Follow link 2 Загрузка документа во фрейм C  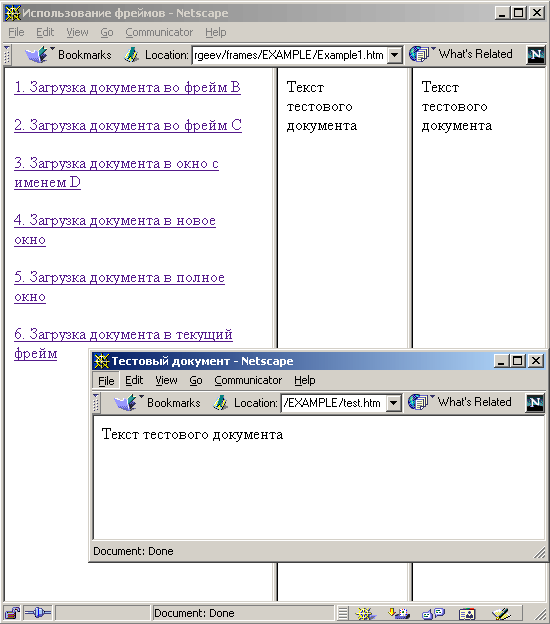point(128,125)
